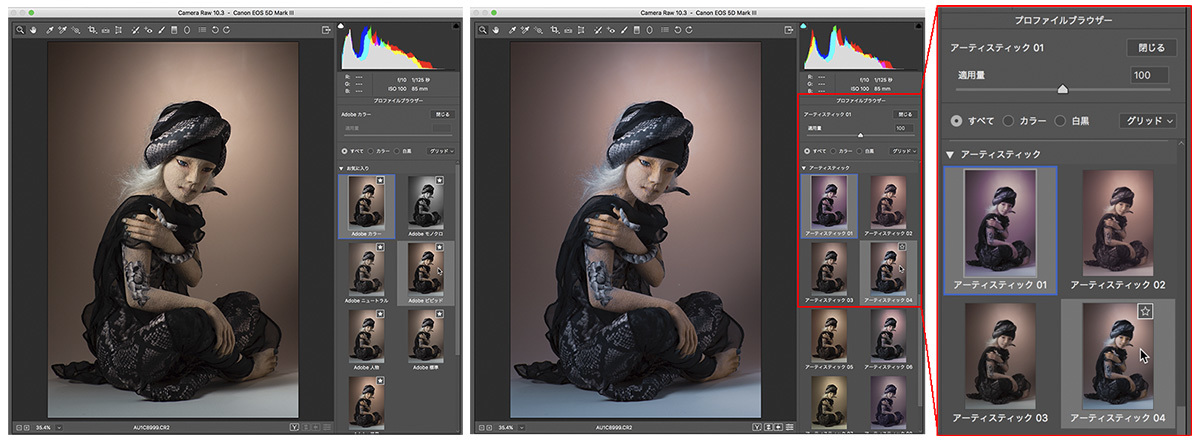Select Crop tool in left window toolbar
Screen dimensions: 1200x441
coord(92,31)
